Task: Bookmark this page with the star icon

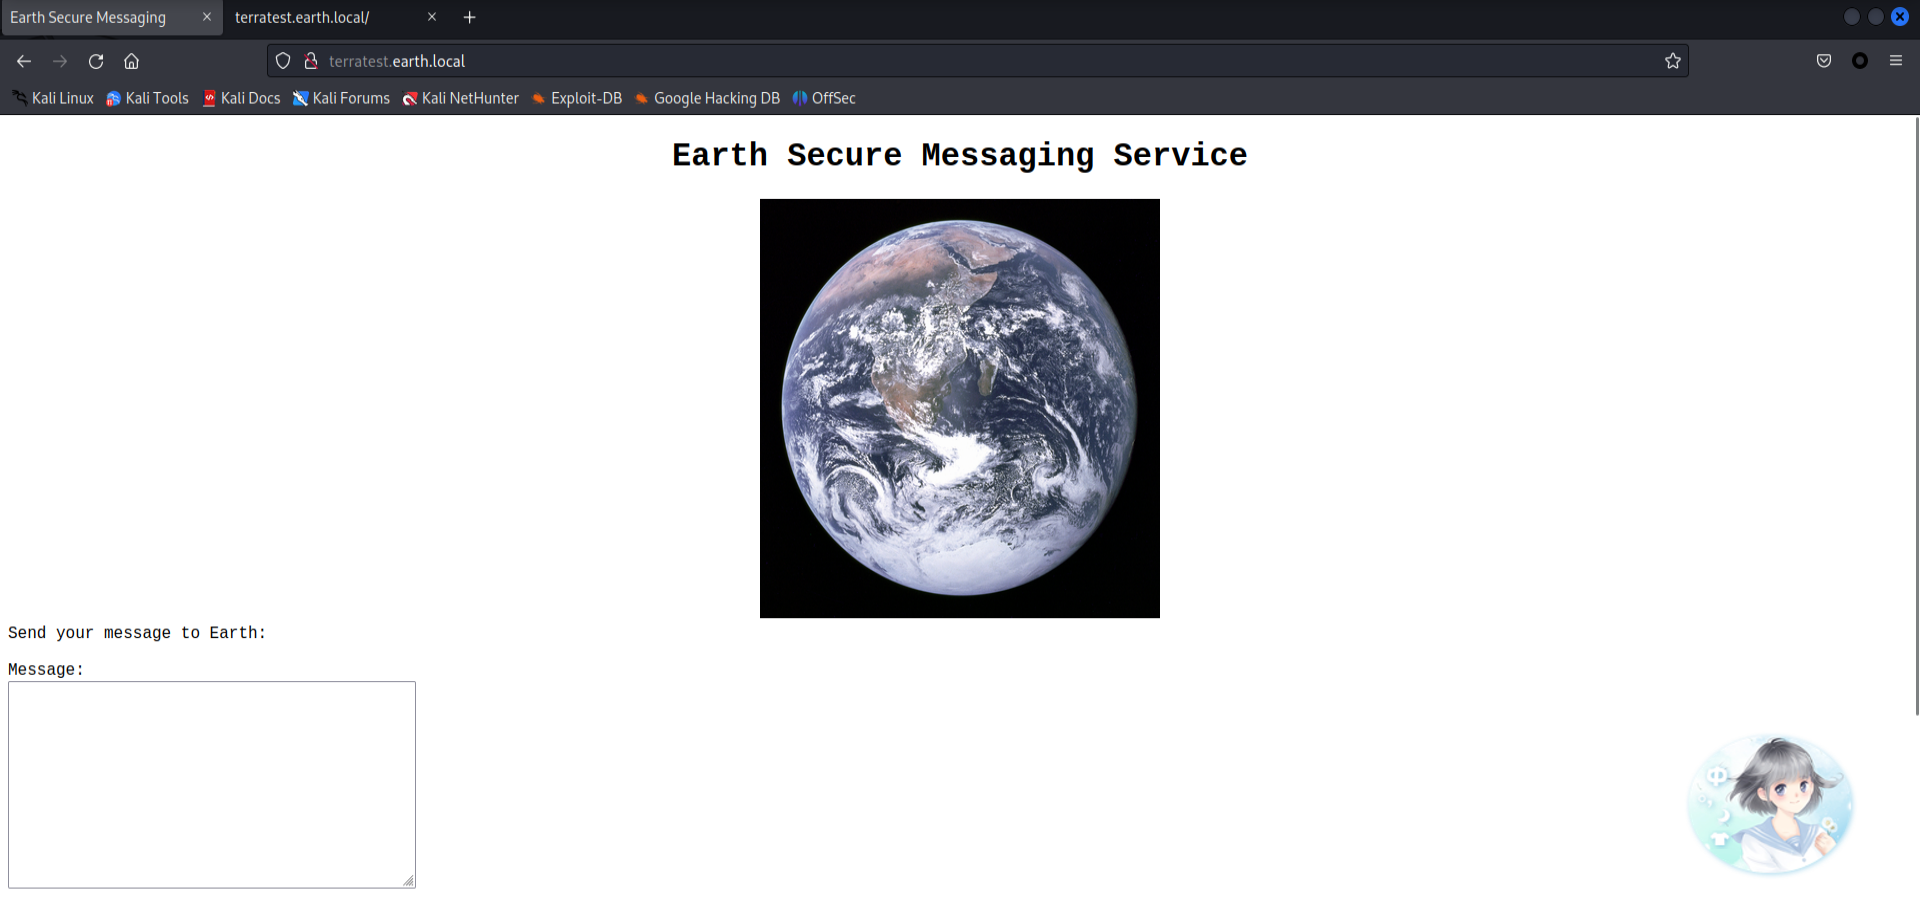Action: [x=1672, y=61]
